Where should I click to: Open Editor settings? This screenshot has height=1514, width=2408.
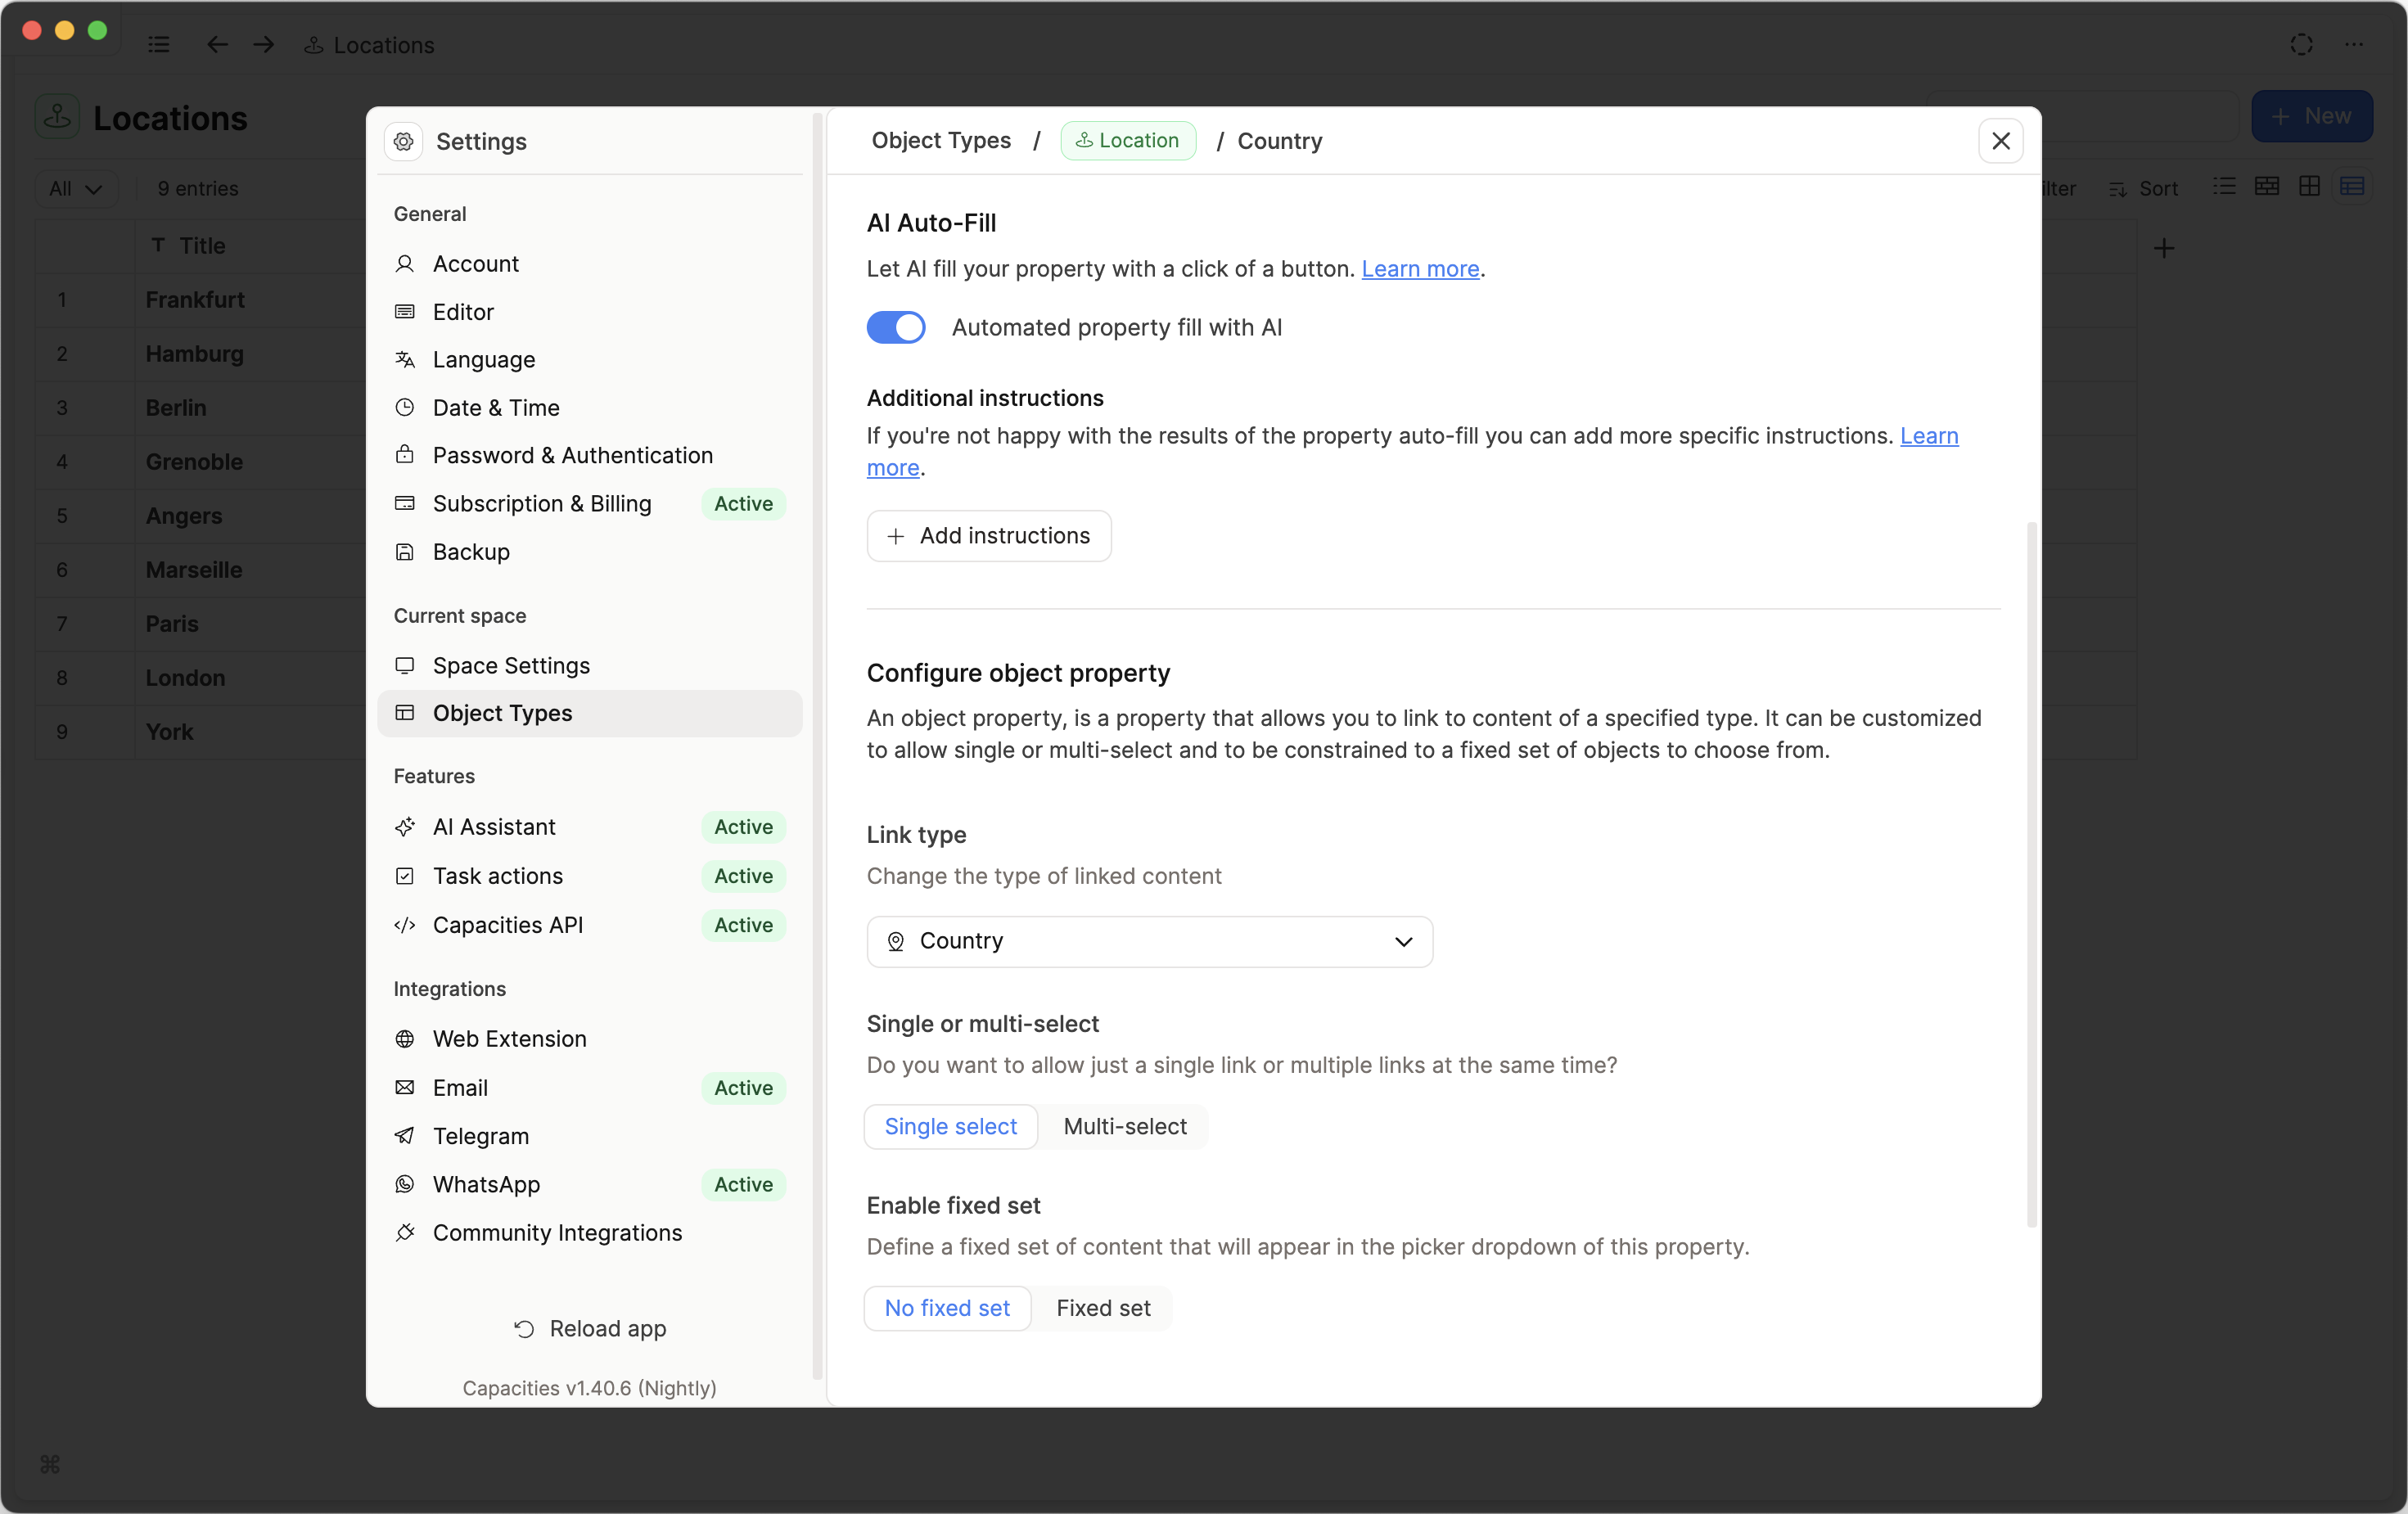coord(590,312)
